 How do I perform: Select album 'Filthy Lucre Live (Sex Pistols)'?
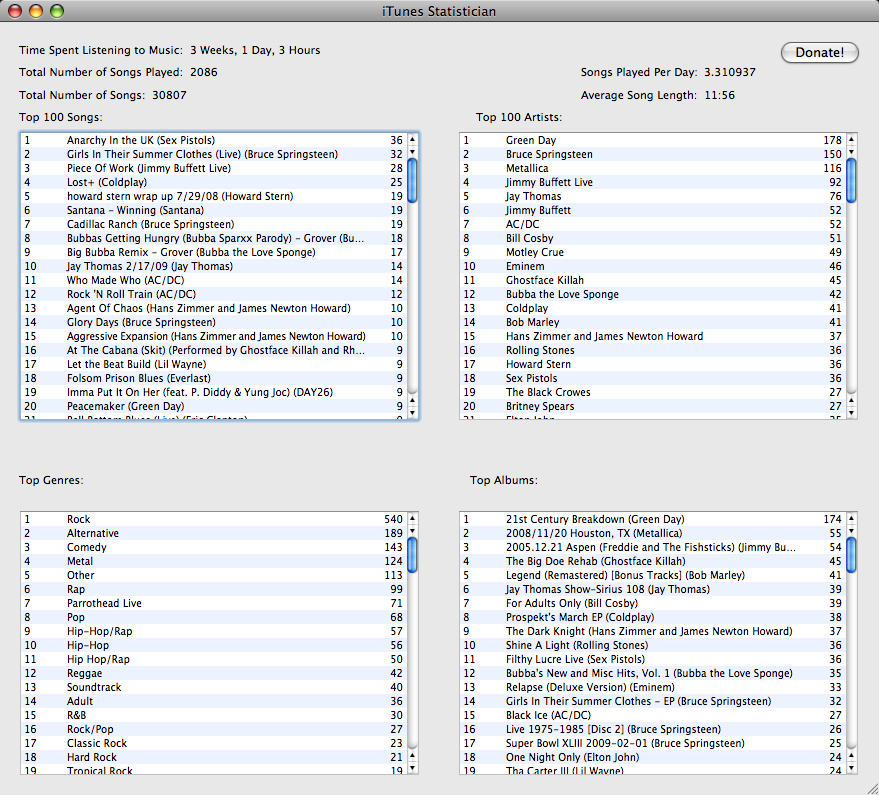653,659
